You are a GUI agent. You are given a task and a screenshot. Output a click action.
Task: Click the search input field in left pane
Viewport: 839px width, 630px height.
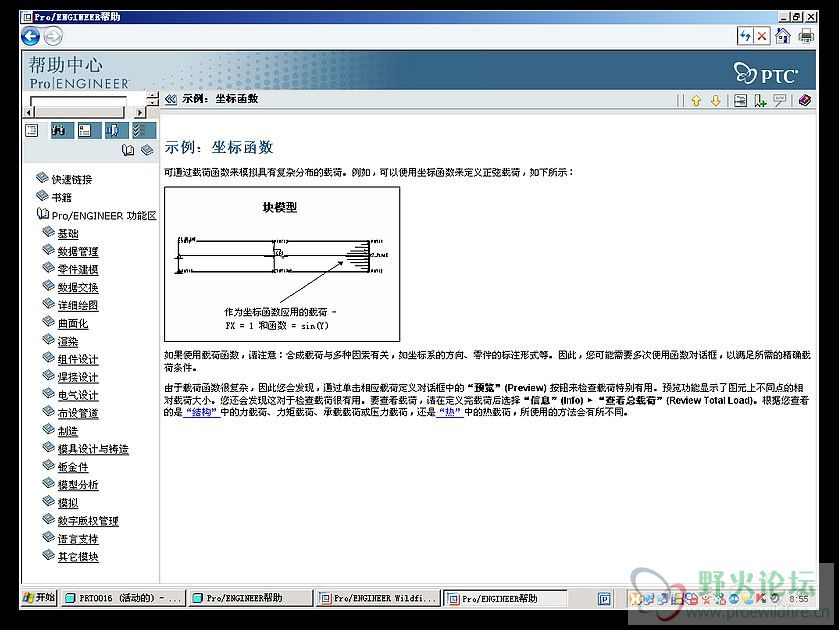[78, 101]
